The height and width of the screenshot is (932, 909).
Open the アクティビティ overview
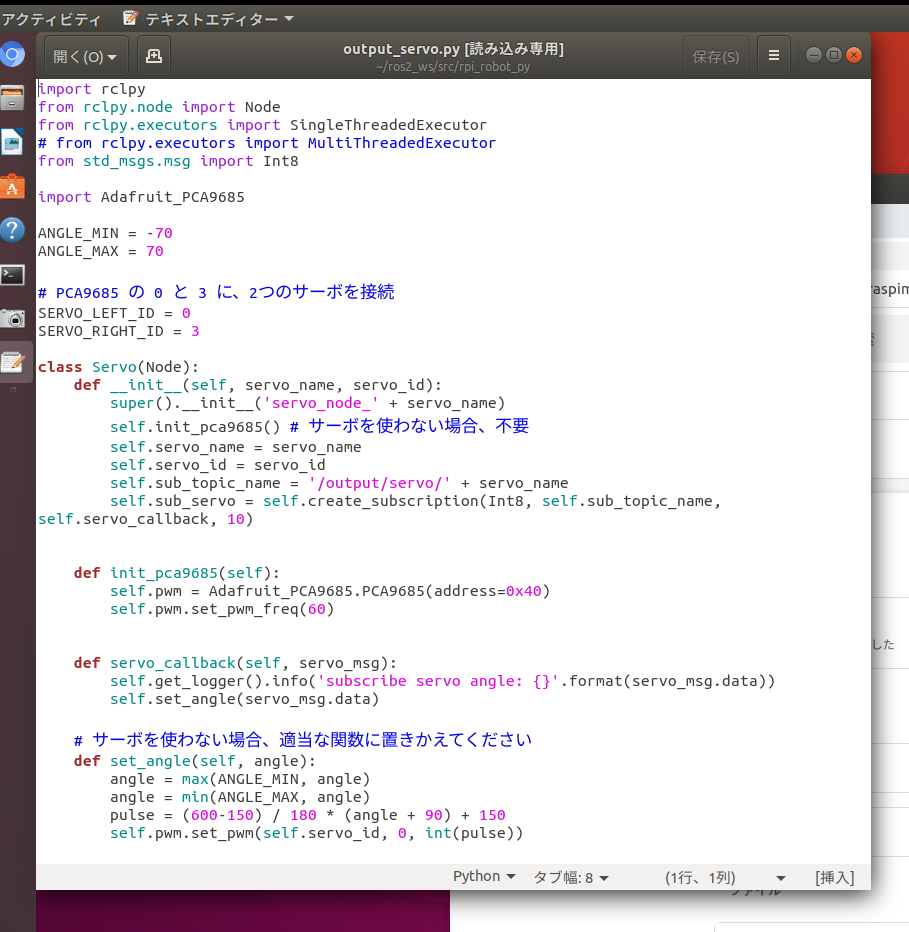[x=51, y=20]
